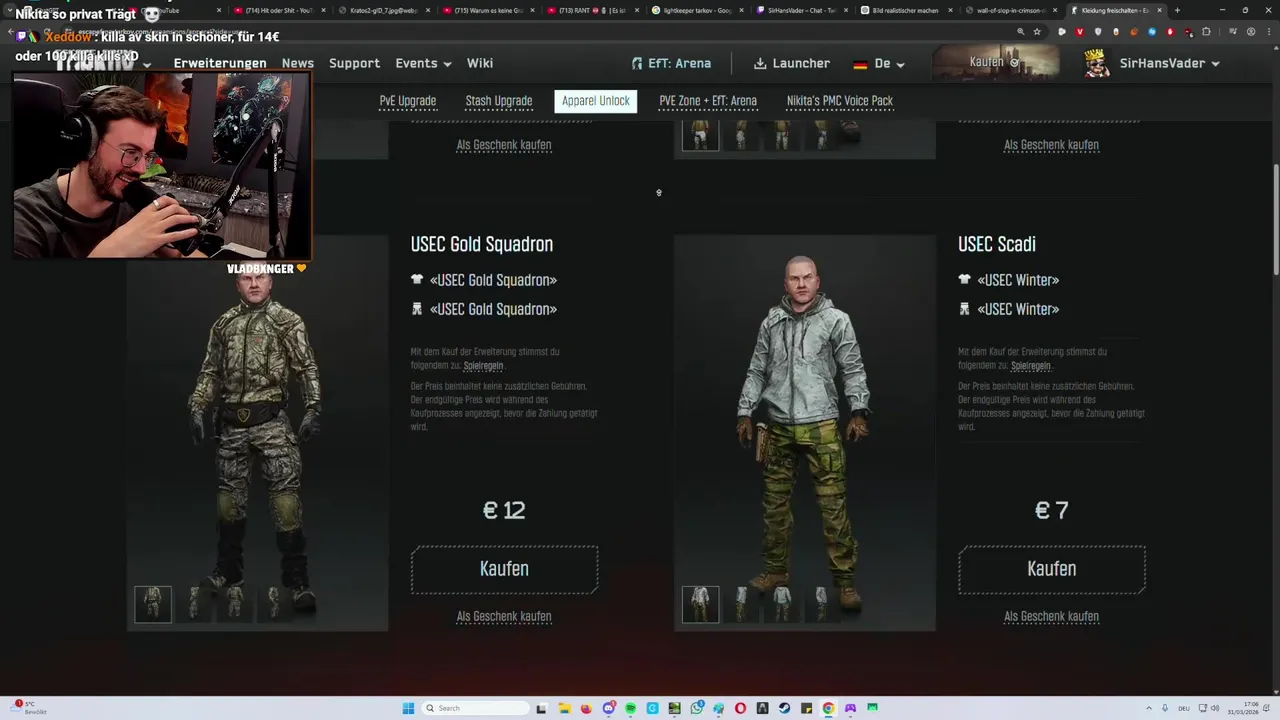This screenshot has width=1280, height=720.
Task: Expand the Events menu
Action: point(423,63)
